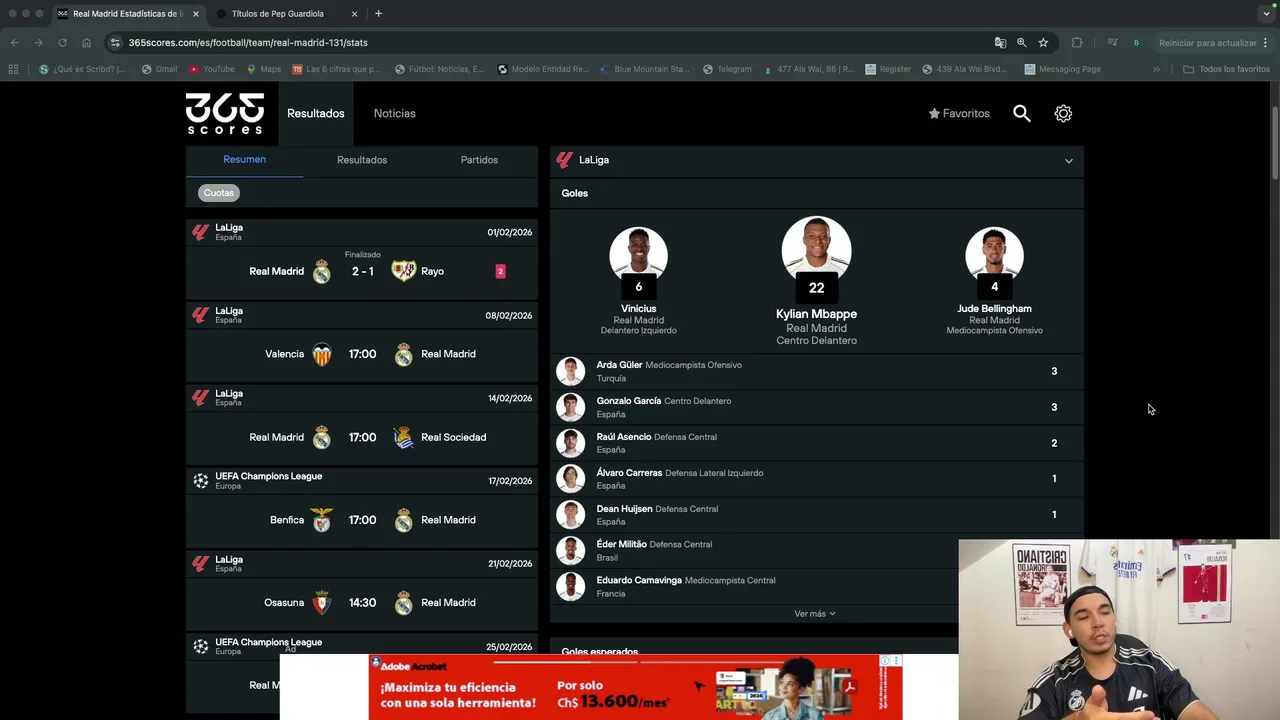1280x720 pixels.
Task: Open the Messaging Page bookmark
Action: [x=1062, y=69]
